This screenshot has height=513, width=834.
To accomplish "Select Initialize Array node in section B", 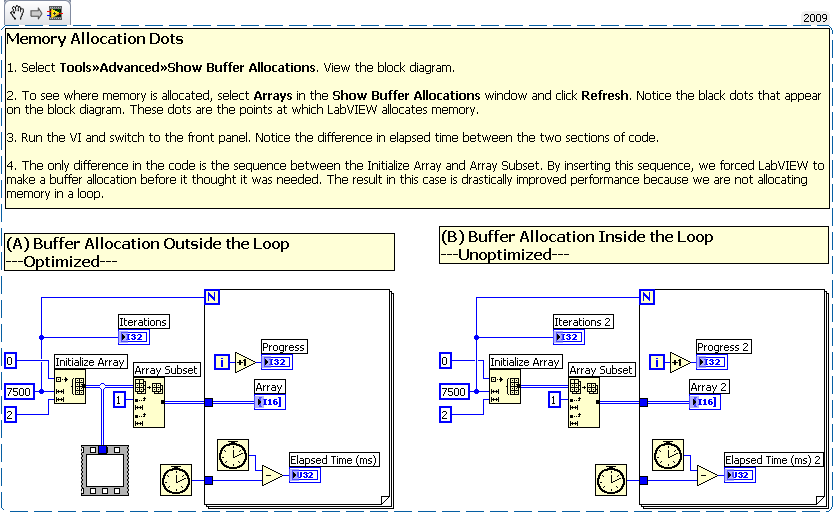I will (505, 386).
